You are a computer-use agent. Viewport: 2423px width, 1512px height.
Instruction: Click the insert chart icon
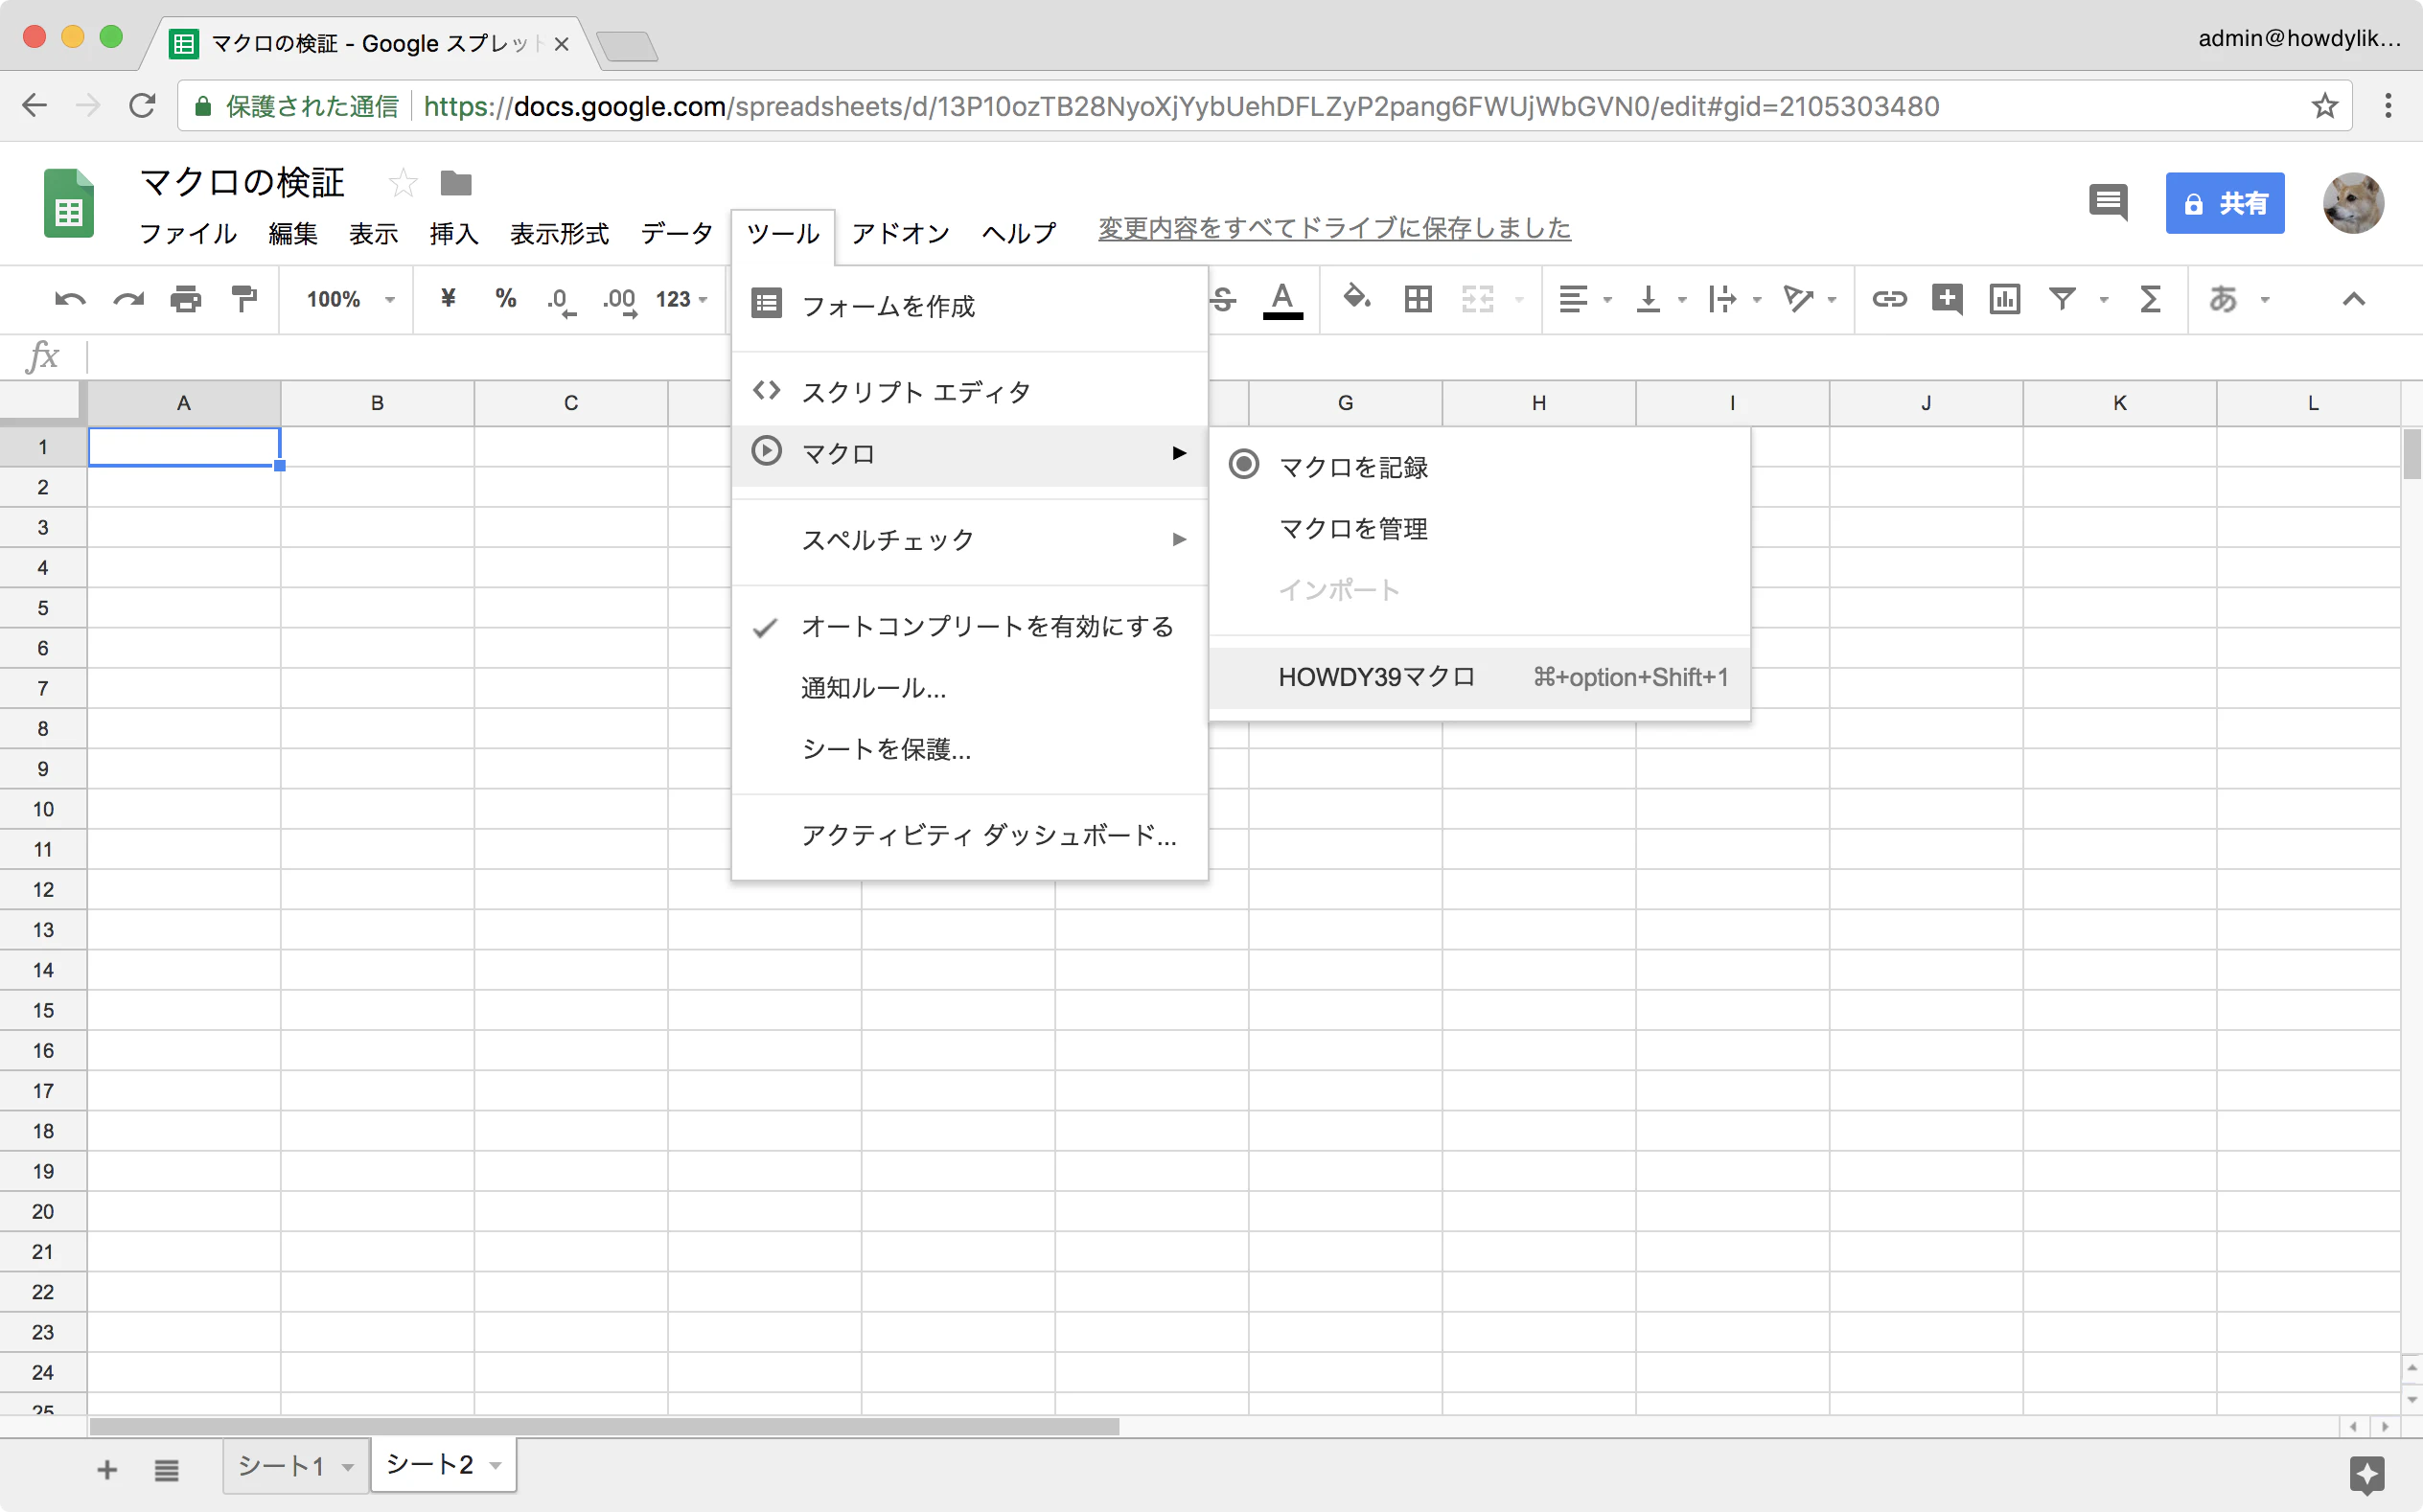pyautogui.click(x=2005, y=299)
